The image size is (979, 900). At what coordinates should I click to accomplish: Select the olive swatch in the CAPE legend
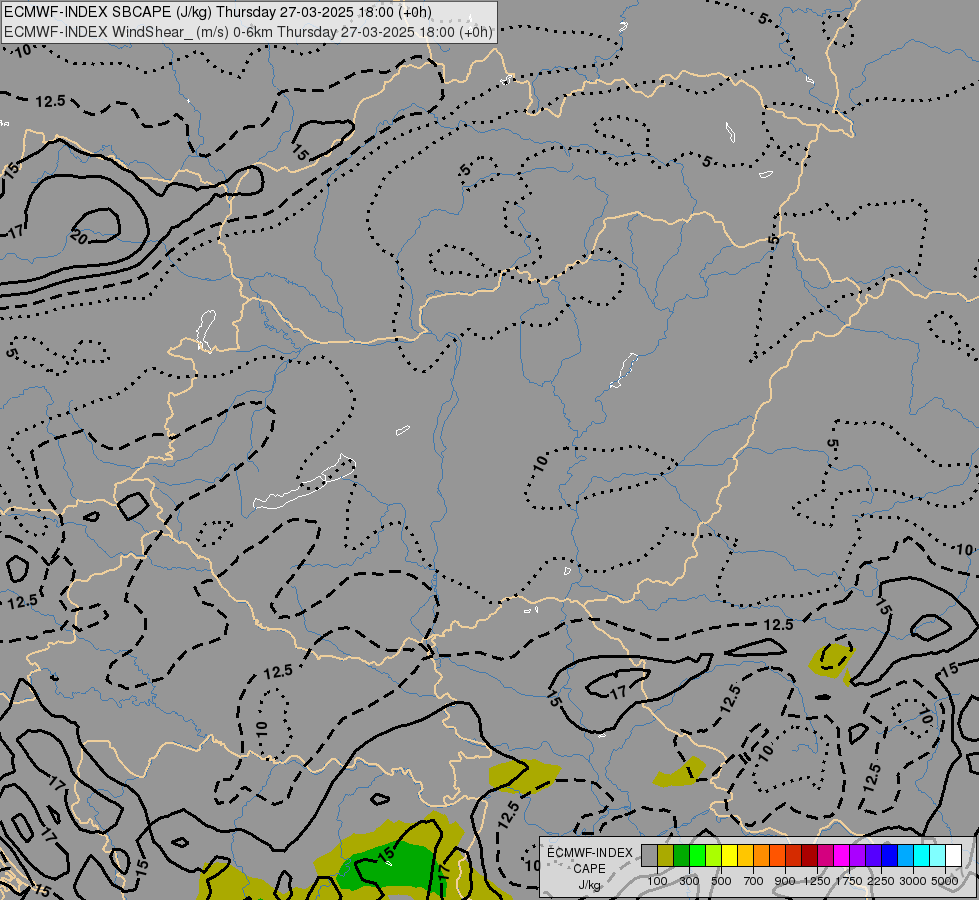click(x=666, y=855)
